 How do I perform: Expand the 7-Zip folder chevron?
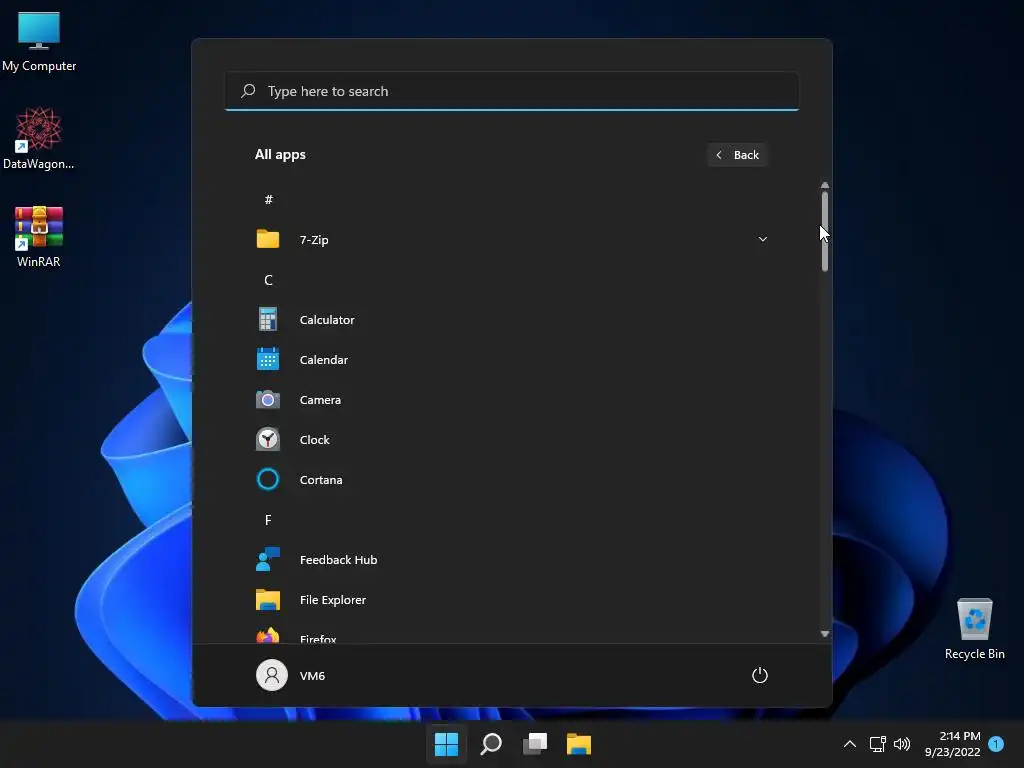click(762, 239)
